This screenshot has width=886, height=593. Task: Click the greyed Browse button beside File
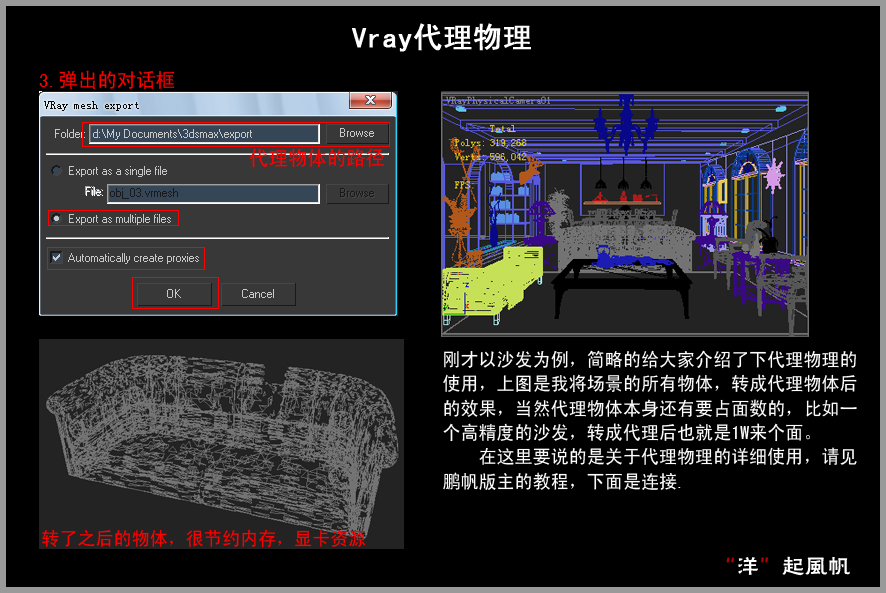pos(357,193)
